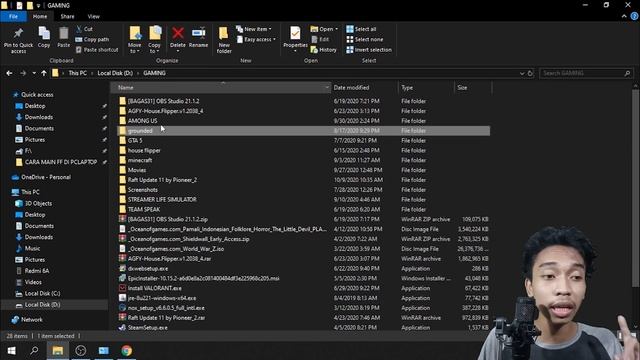Click the Rename icon
The width and height of the screenshot is (640, 360).
[x=198, y=33]
